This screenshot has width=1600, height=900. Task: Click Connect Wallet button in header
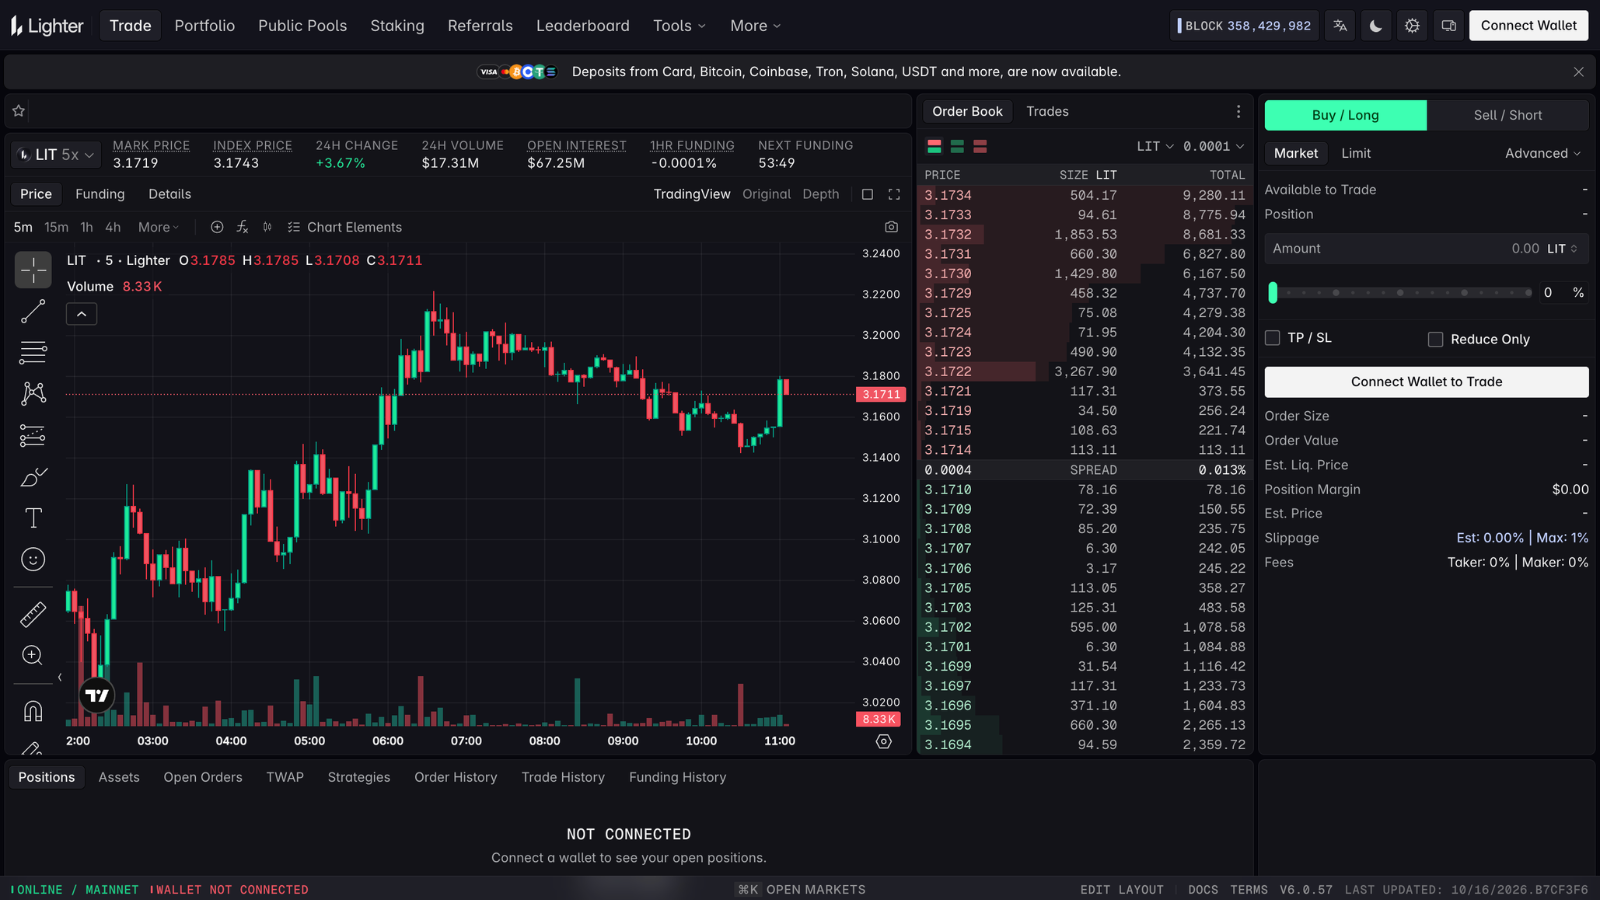tap(1528, 26)
